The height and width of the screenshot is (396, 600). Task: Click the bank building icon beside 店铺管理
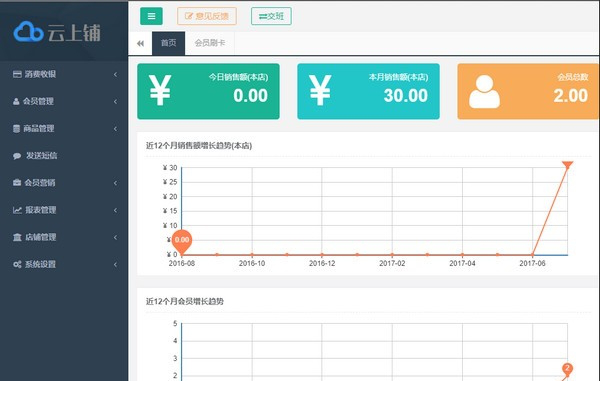pyautogui.click(x=17, y=237)
